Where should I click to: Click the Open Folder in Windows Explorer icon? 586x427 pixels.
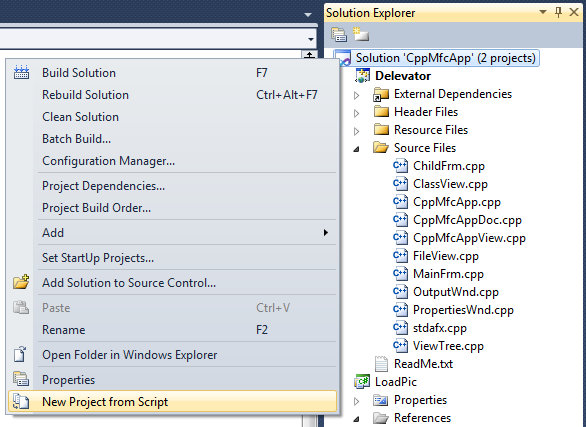[20, 354]
